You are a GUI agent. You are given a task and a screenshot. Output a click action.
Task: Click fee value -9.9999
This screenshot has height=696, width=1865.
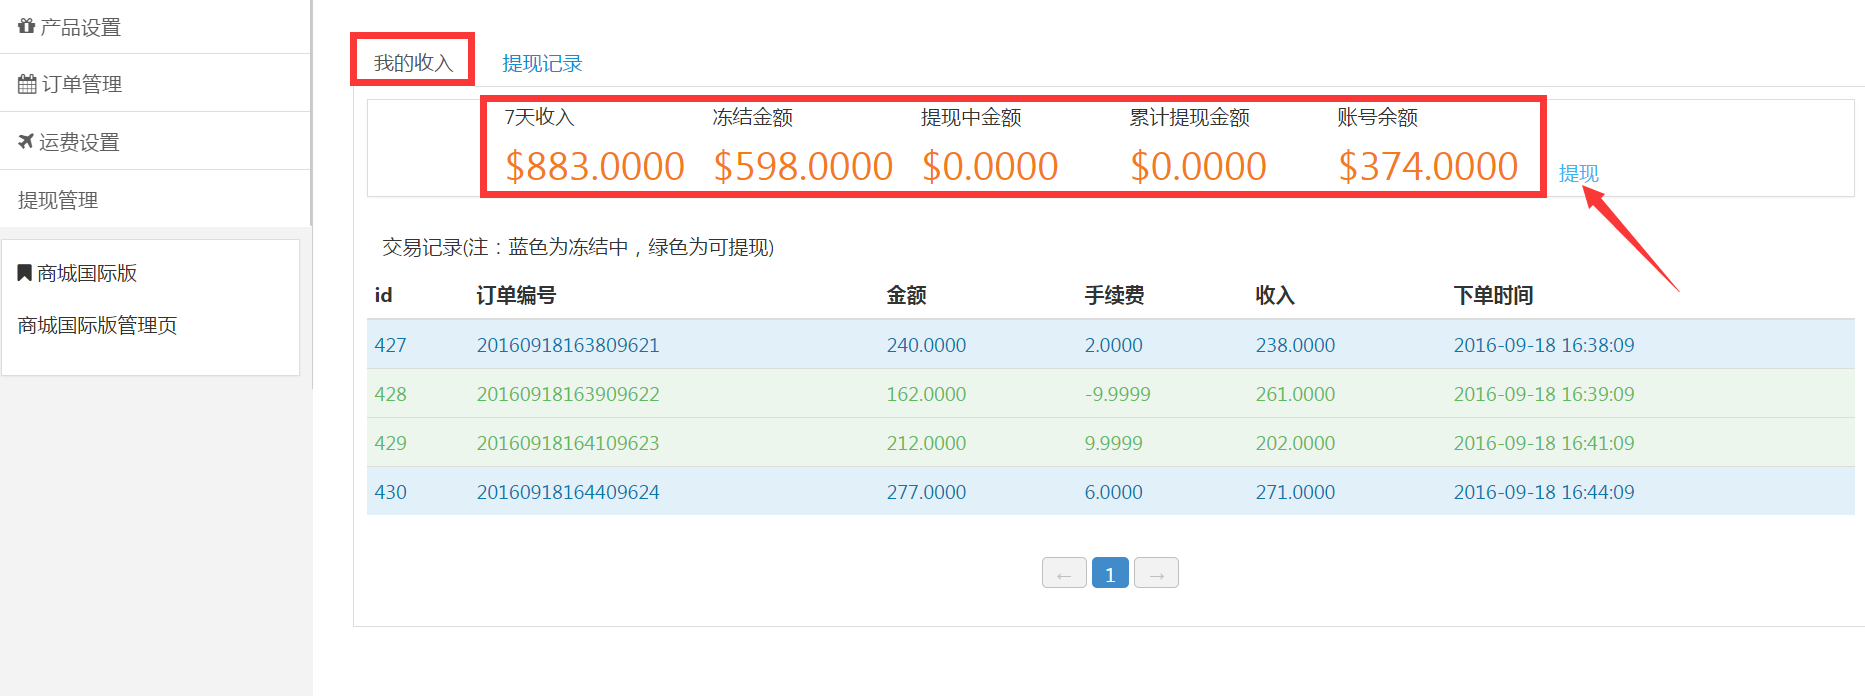(x=1117, y=394)
